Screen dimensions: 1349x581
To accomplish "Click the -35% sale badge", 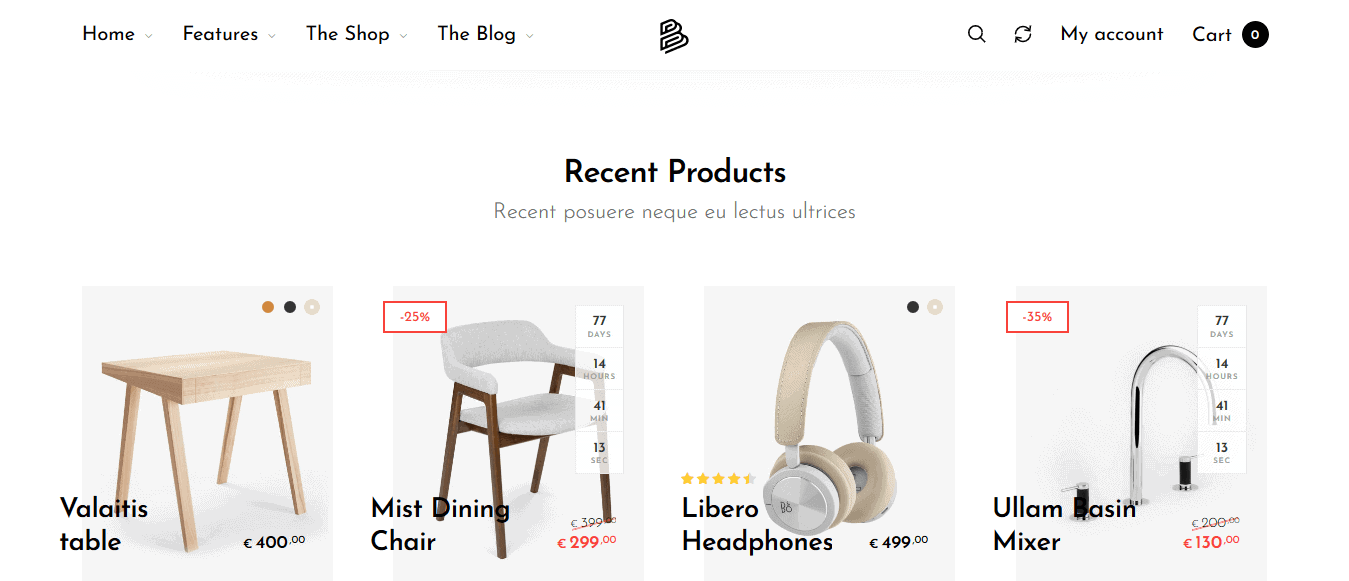I will [1037, 317].
